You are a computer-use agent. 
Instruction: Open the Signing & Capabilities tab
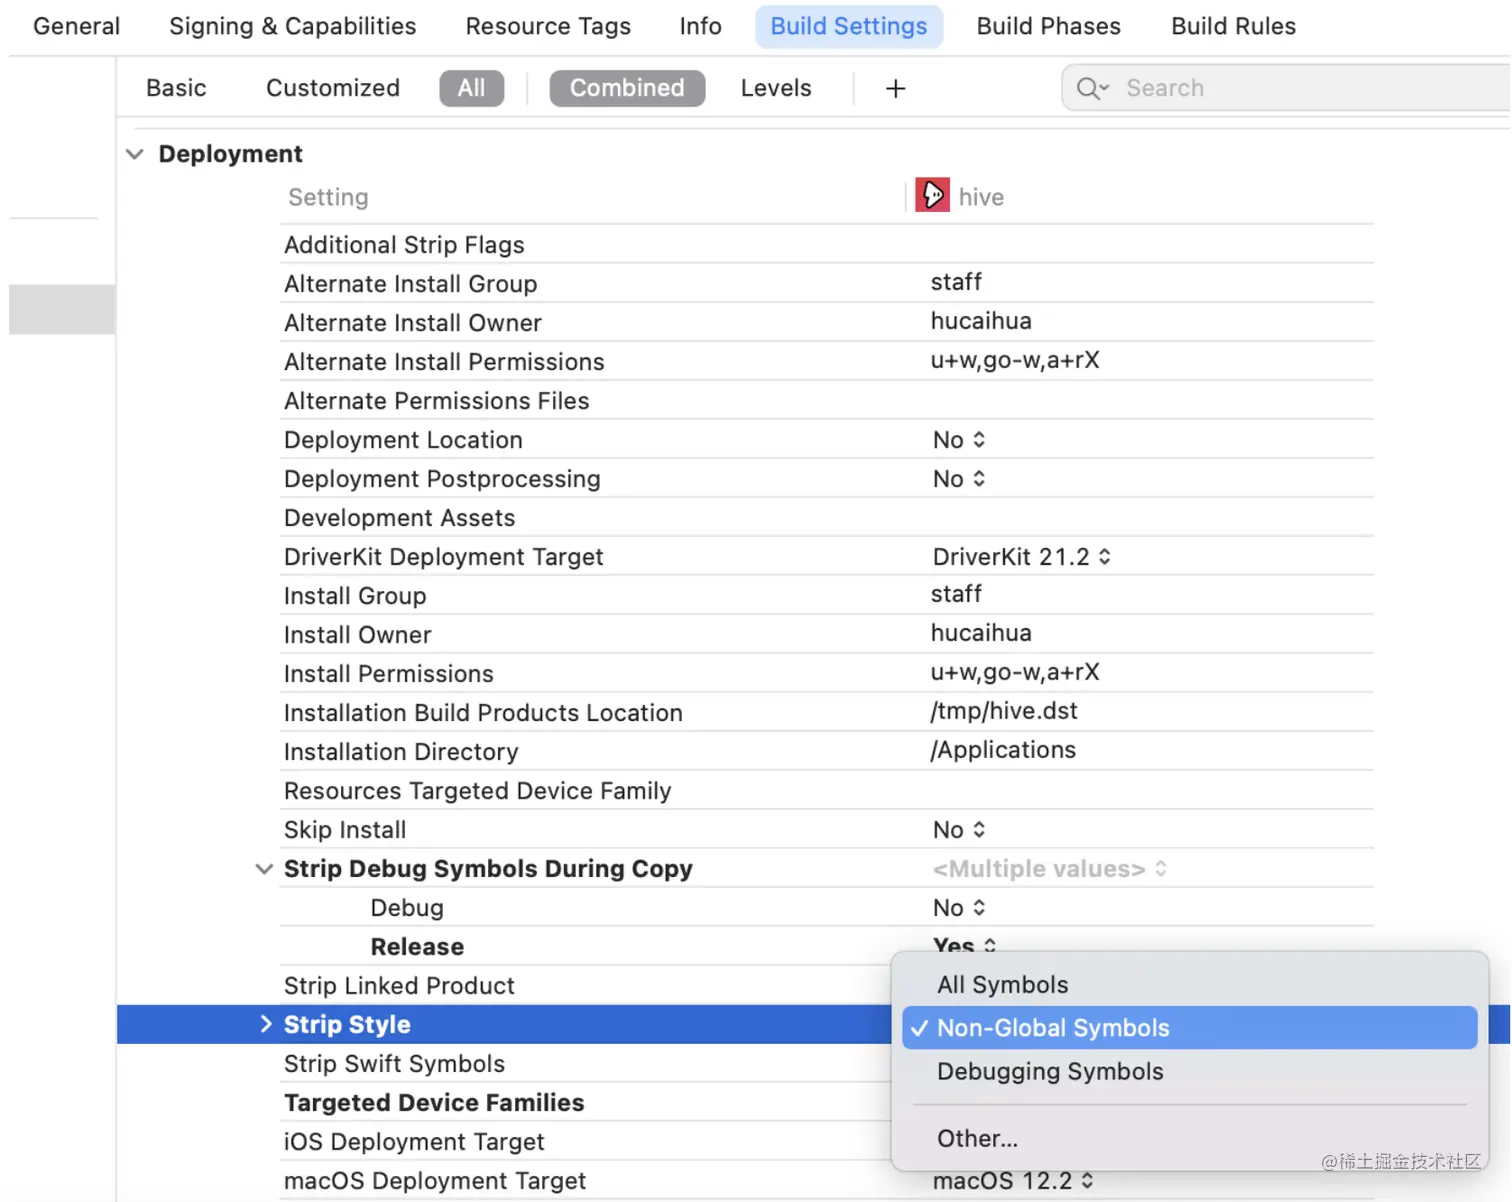point(292,26)
